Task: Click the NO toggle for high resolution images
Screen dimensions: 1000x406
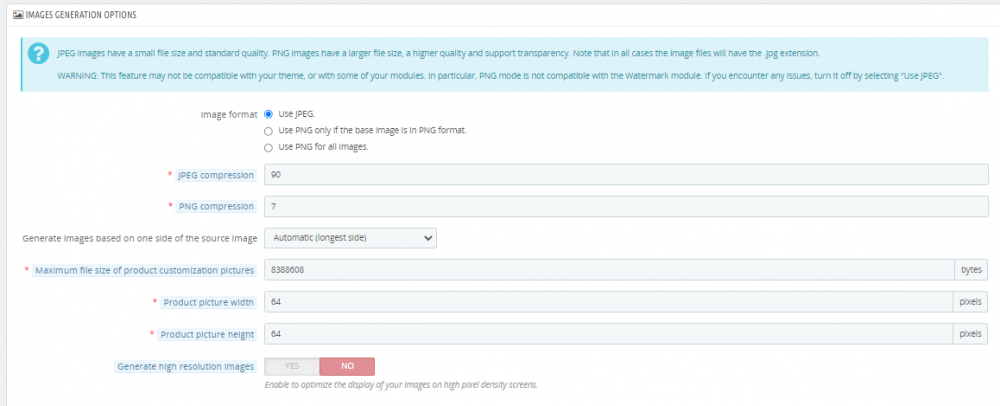Action: [x=347, y=366]
